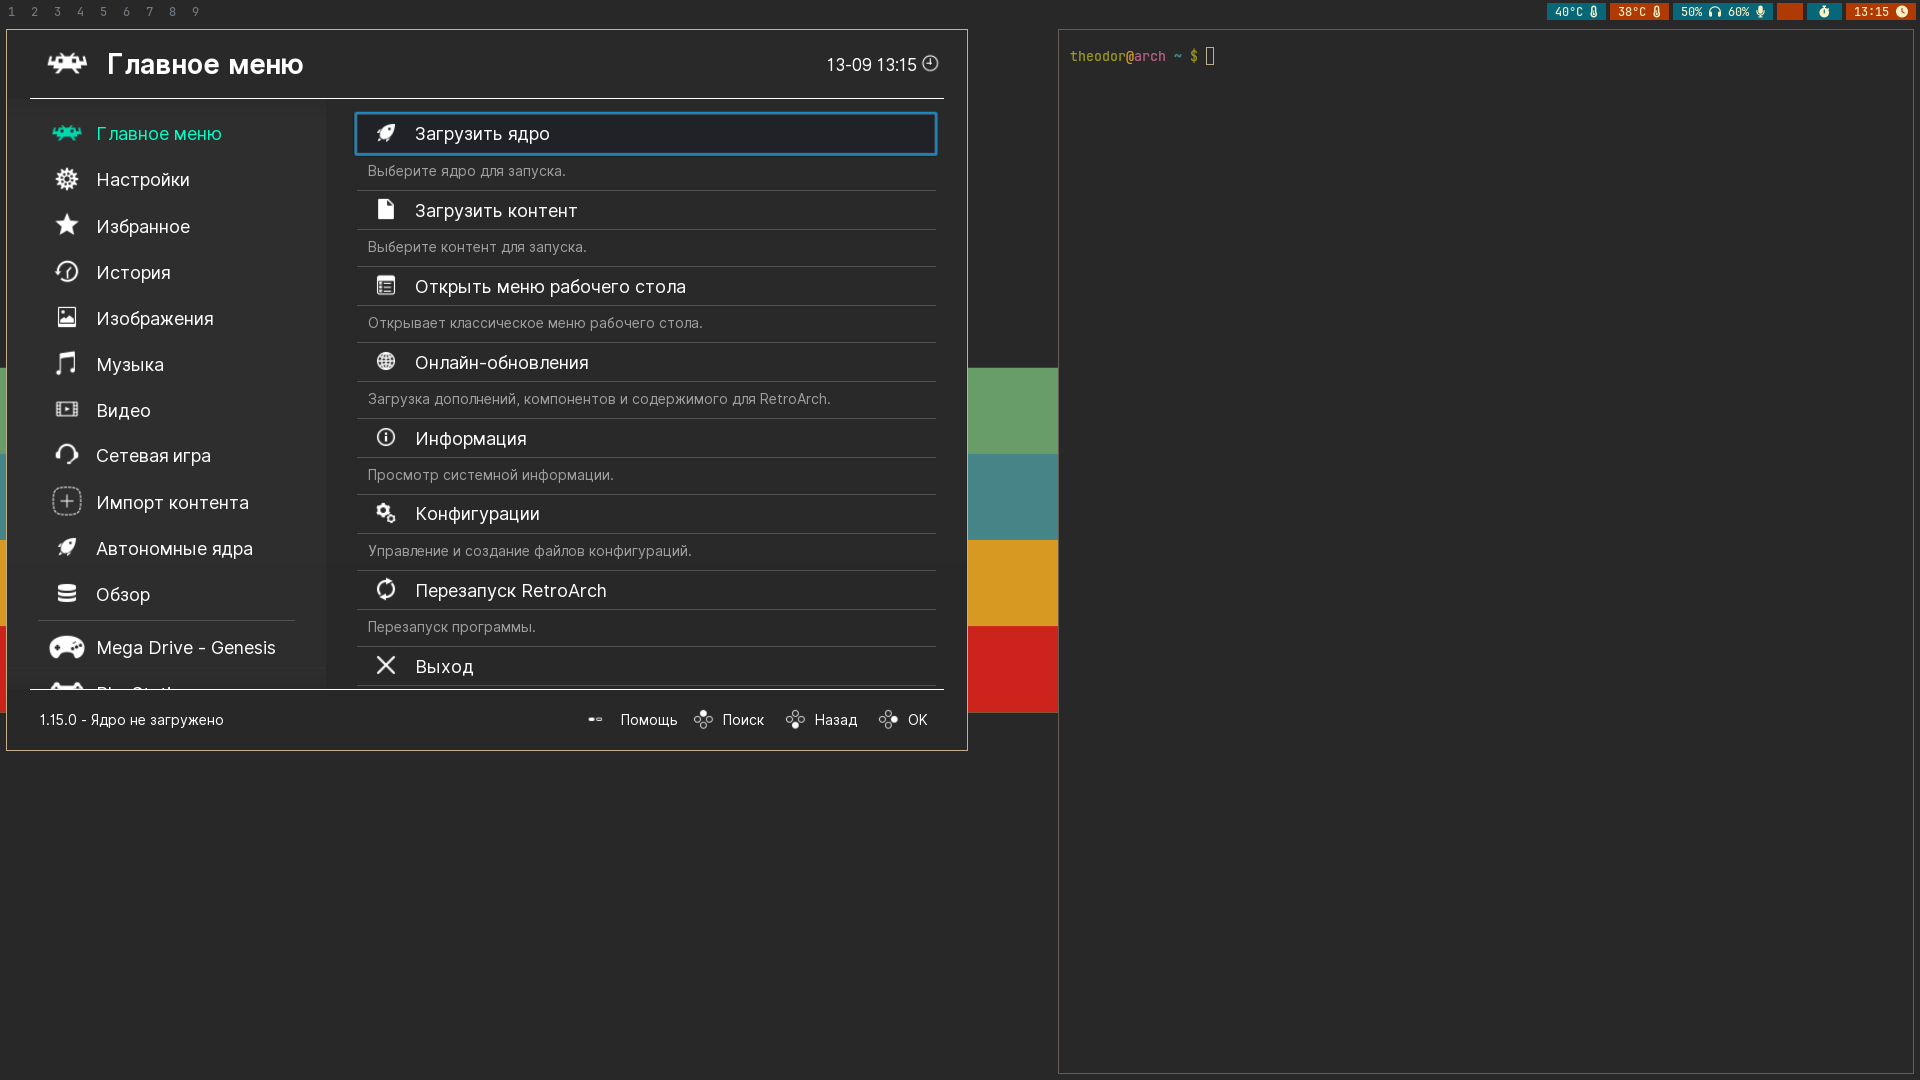Click Открыть меню рабочего стола
1920x1080 pixels.
550,286
